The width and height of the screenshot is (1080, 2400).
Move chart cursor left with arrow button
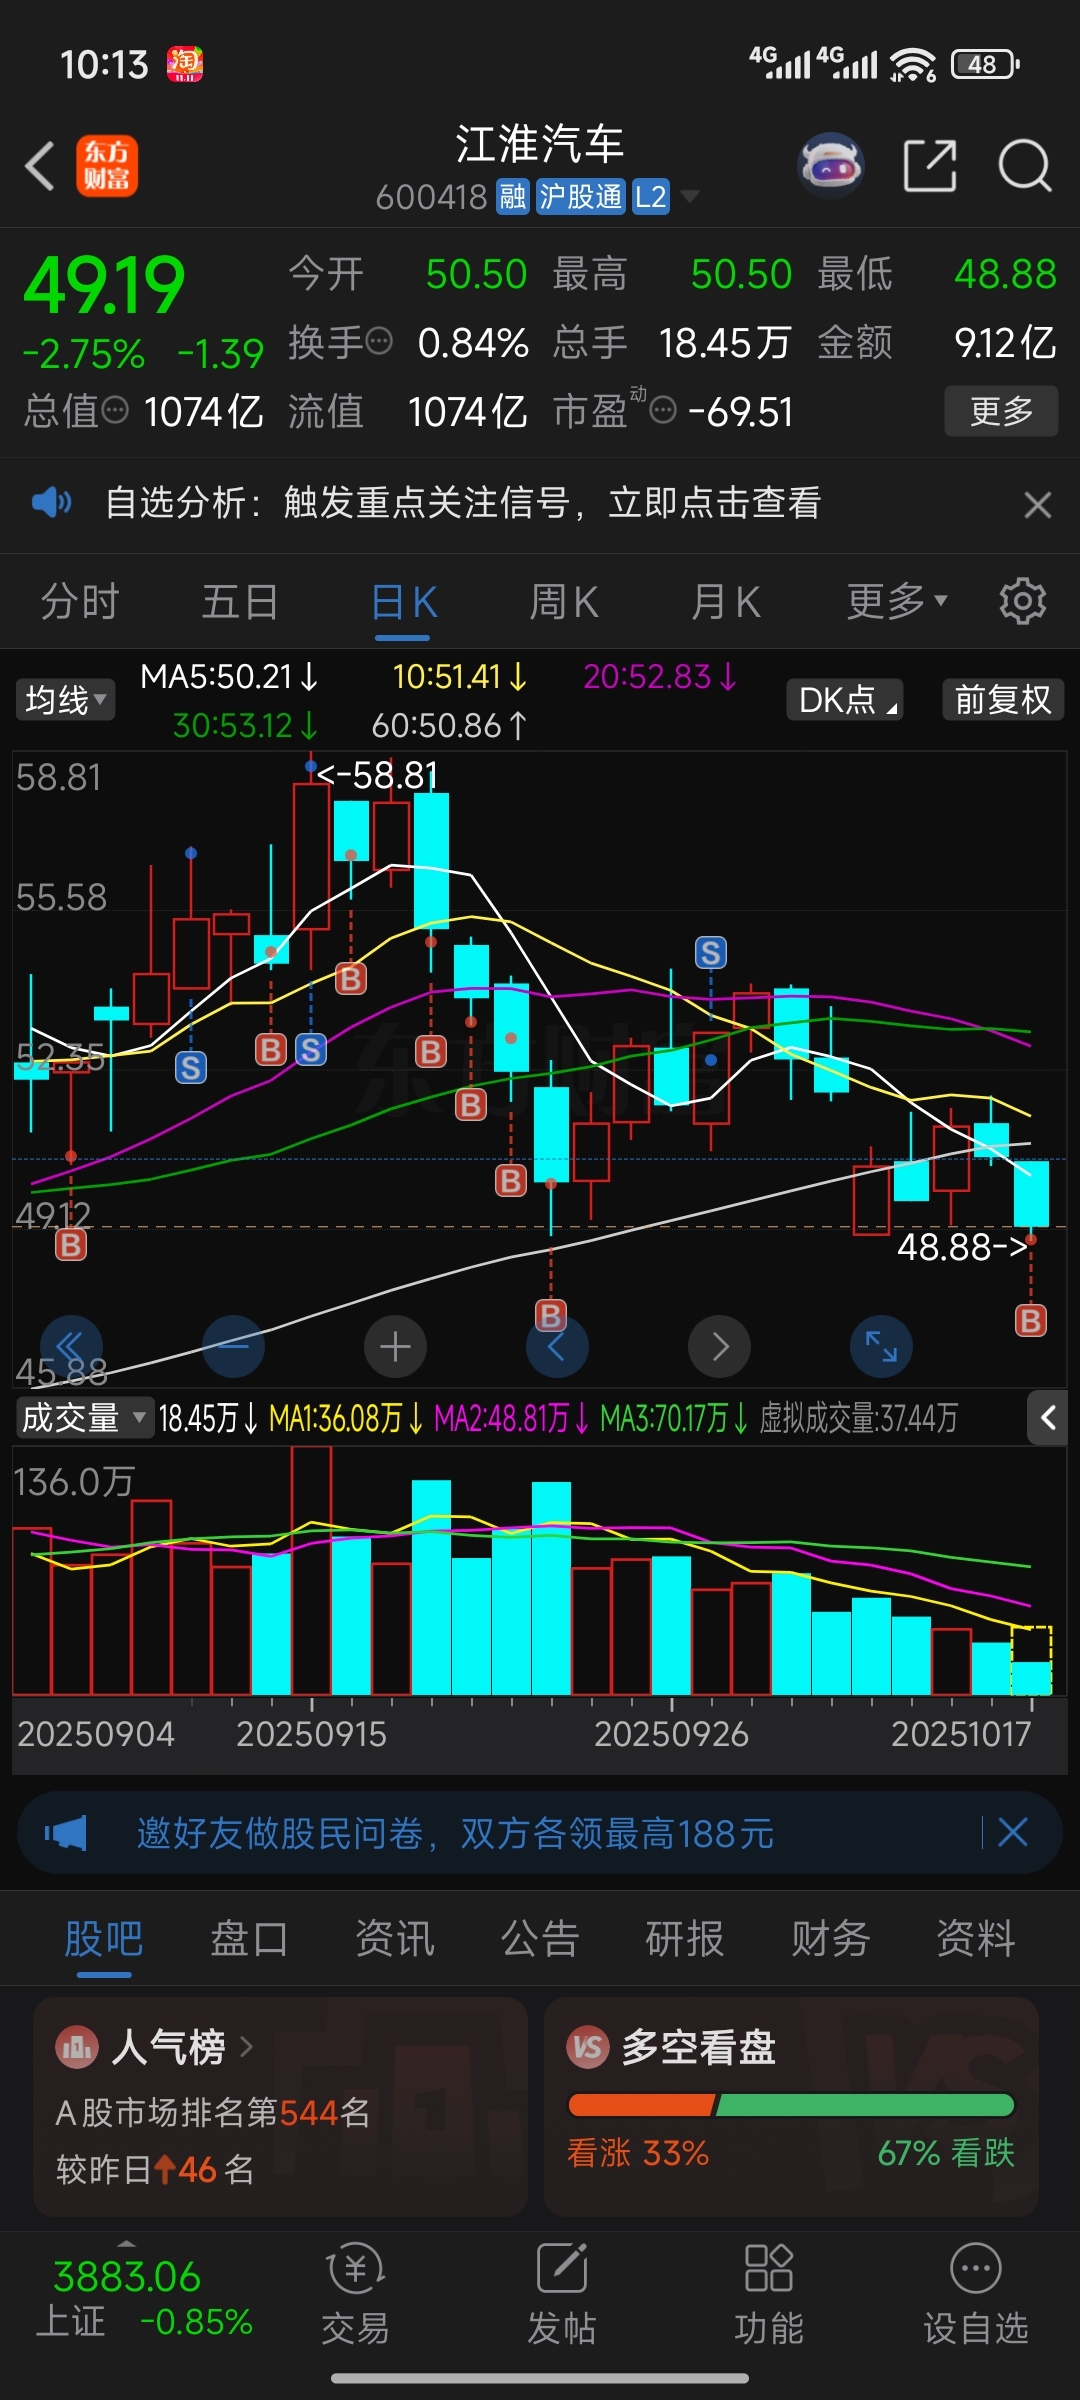pyautogui.click(x=557, y=1347)
